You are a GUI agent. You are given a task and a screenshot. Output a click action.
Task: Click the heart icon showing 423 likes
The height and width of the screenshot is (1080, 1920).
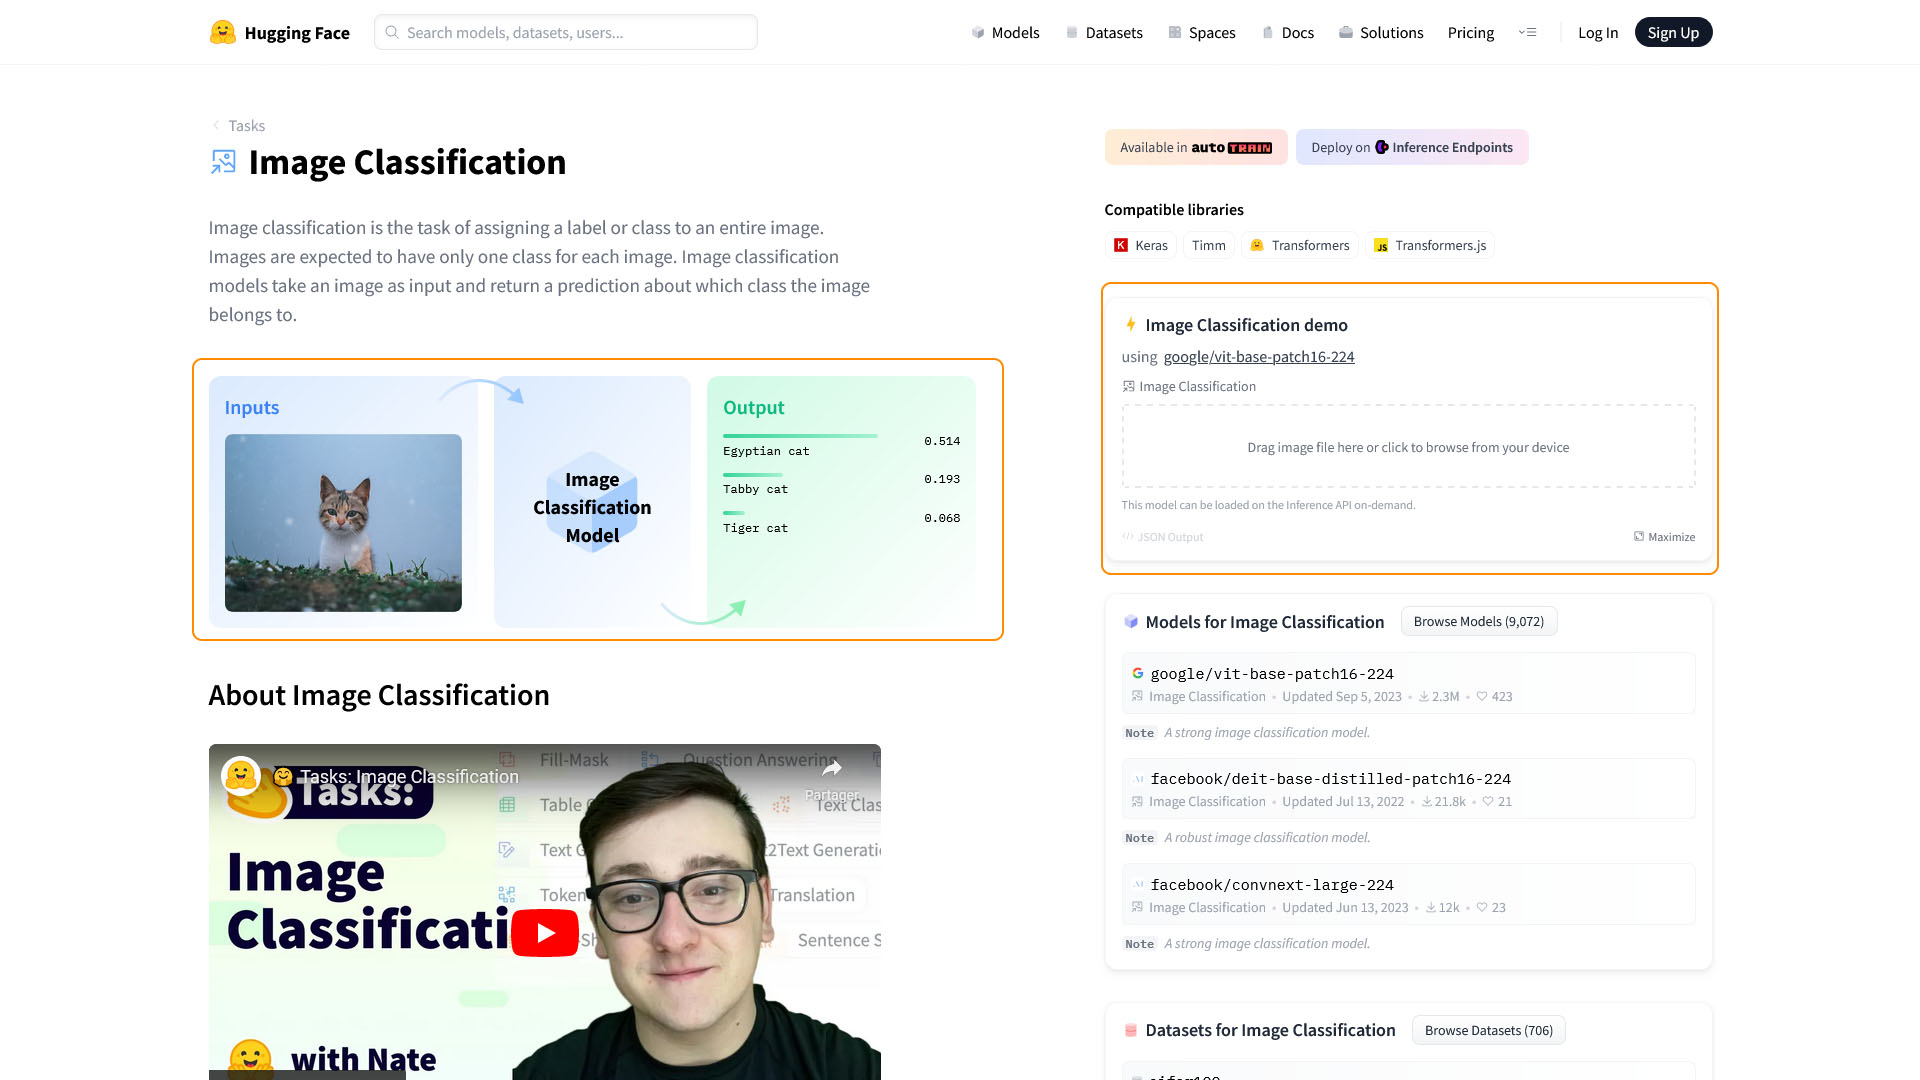tap(1482, 697)
